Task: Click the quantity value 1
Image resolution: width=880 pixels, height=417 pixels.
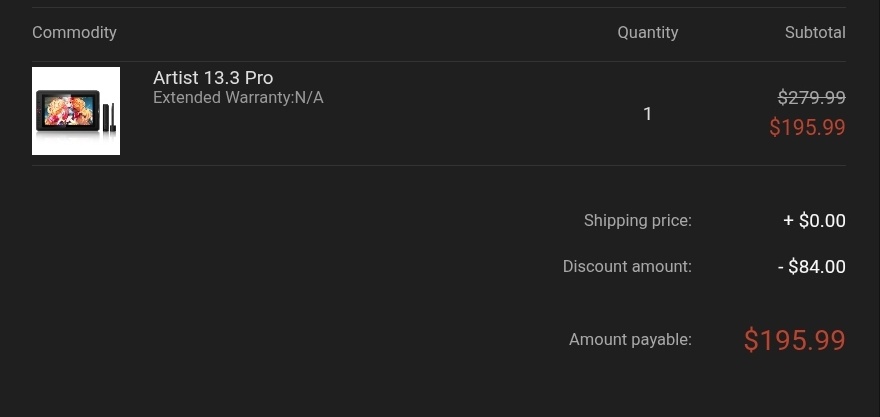Action: pos(648,114)
